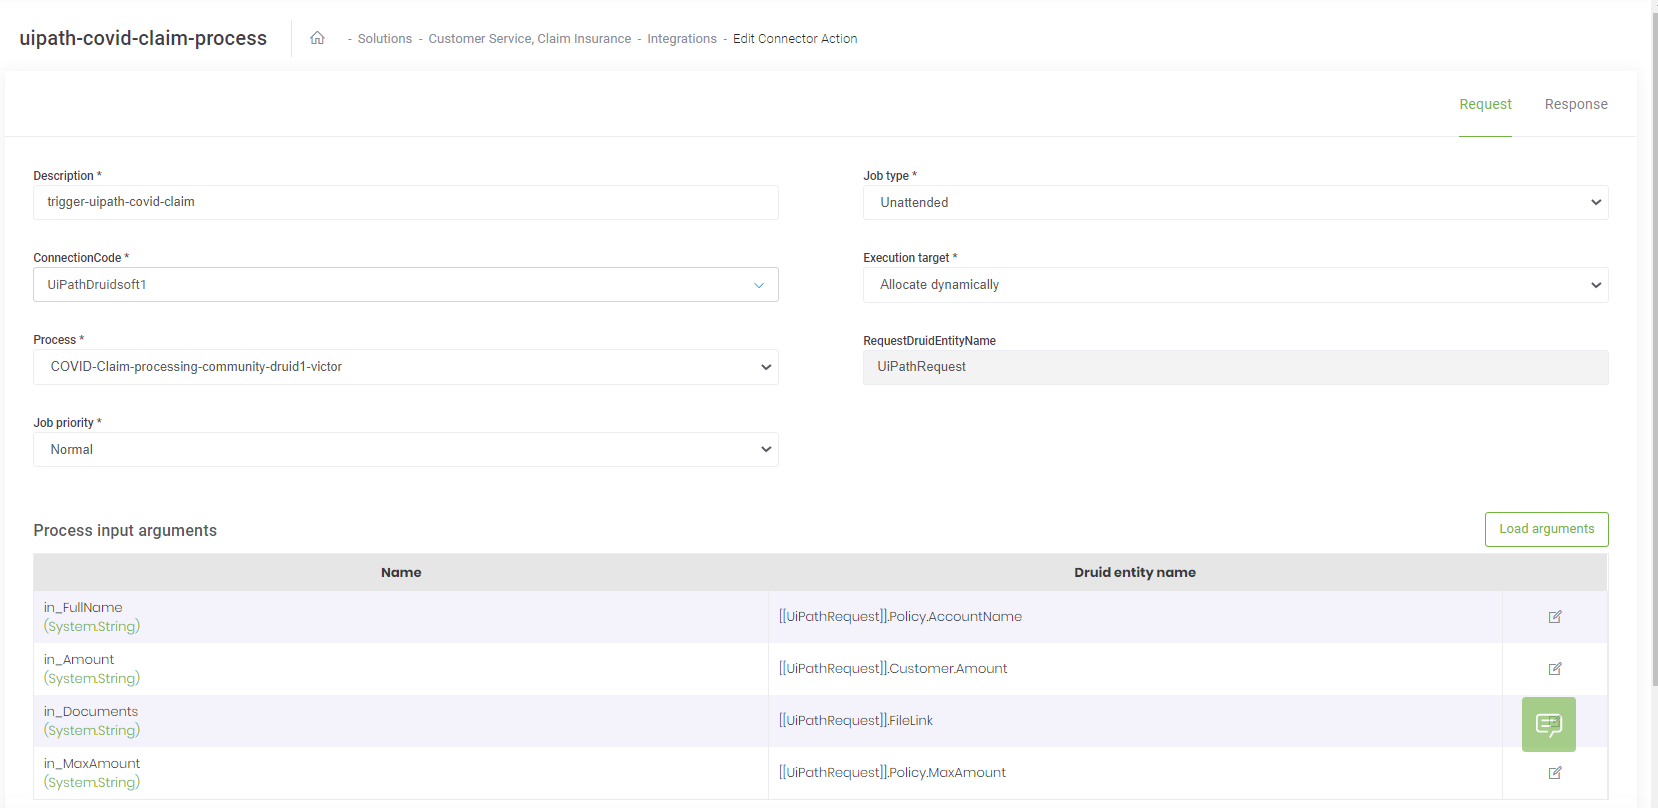The image size is (1658, 808).
Task: Open Customer Service, Claim Insurance breadcrumb
Action: tap(529, 39)
